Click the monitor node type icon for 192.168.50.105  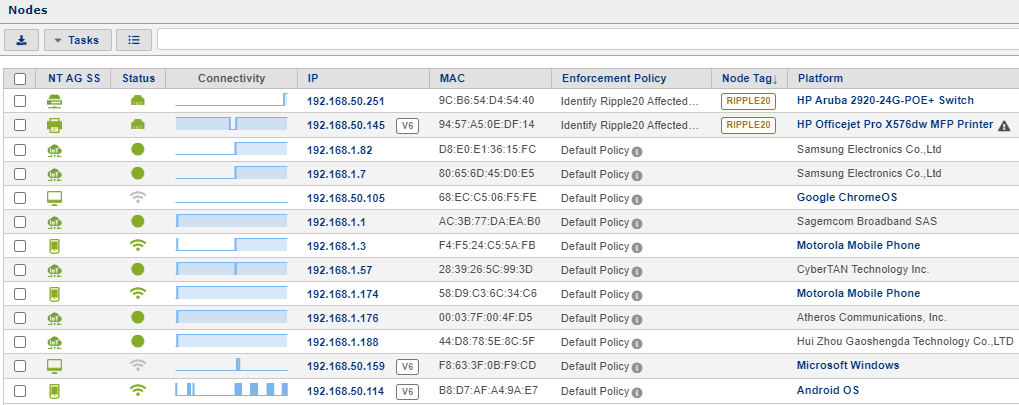click(54, 197)
